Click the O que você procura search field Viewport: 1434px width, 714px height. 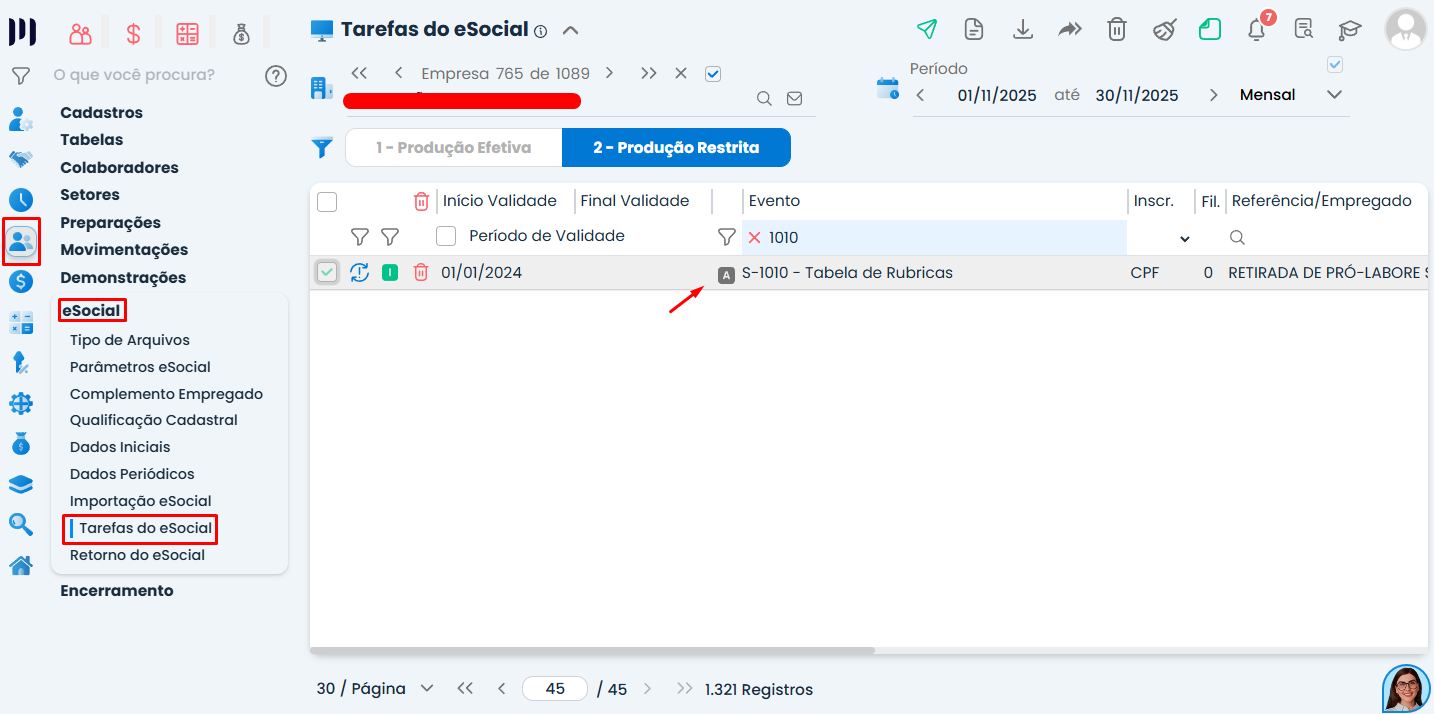(x=134, y=75)
